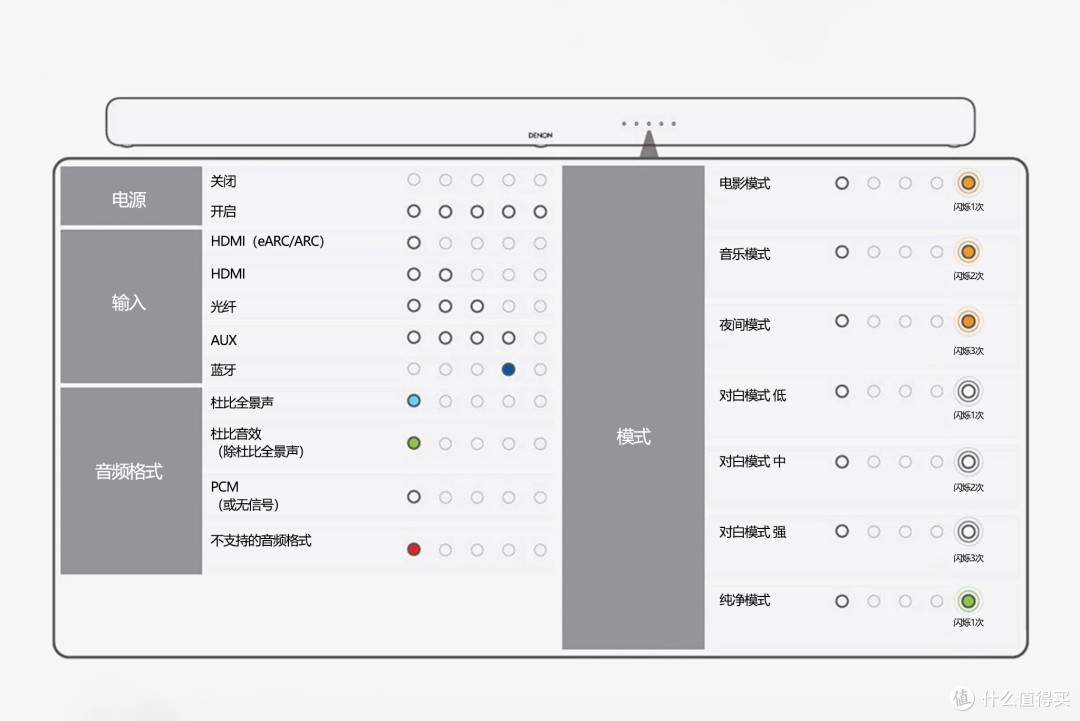Click 闪烁1次 under the 对白模式 低 LED
This screenshot has width=1080, height=721.
(968, 415)
